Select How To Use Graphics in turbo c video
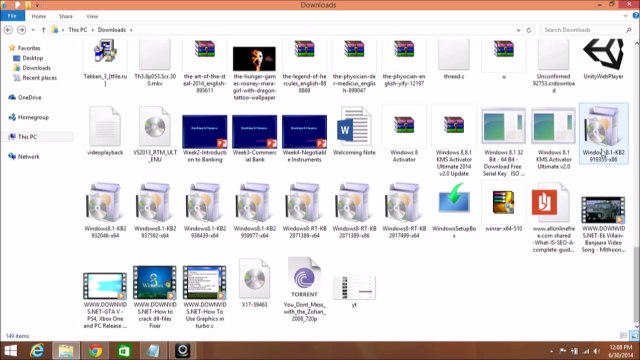Image resolution: width=640 pixels, height=360 pixels. pos(204,297)
